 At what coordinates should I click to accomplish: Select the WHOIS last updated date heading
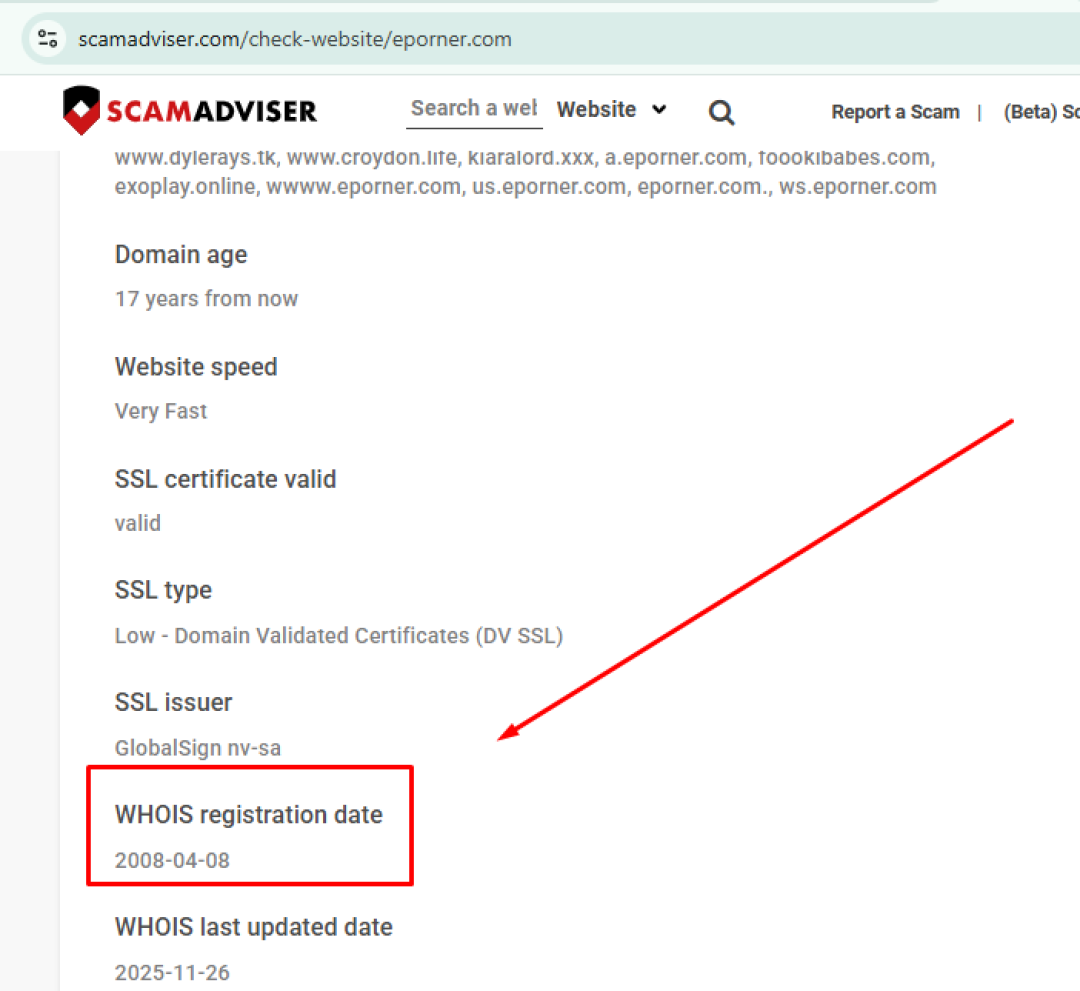click(253, 927)
